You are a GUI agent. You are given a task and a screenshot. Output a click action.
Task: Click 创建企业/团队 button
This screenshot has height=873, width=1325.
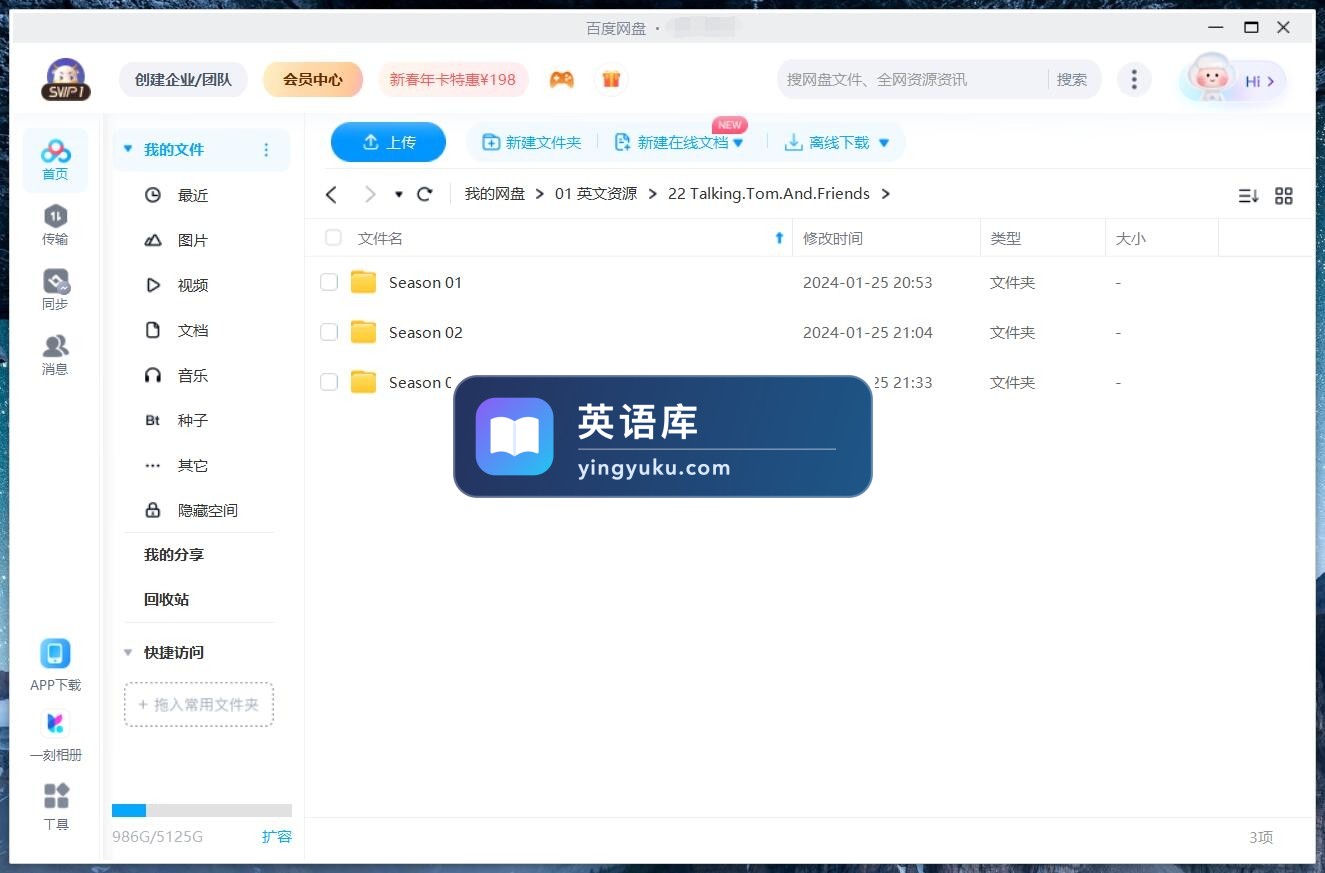[183, 79]
